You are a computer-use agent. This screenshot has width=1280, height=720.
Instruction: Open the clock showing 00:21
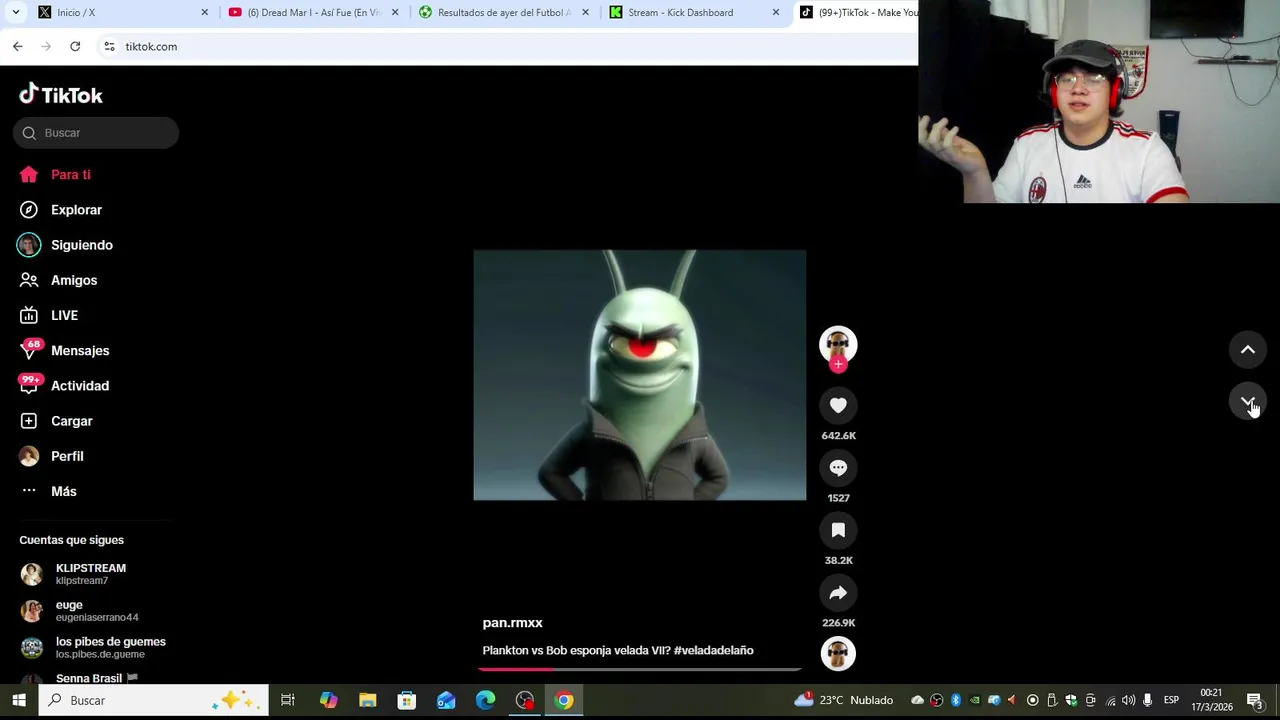point(1211,700)
